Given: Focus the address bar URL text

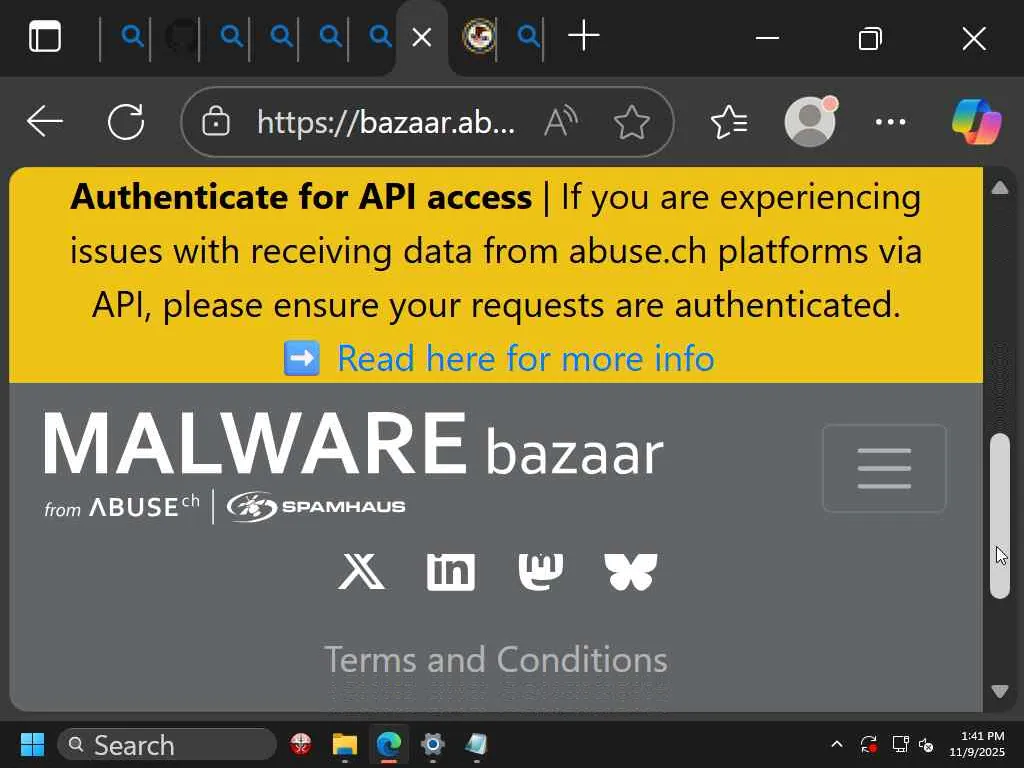Looking at the screenshot, I should click(x=385, y=121).
